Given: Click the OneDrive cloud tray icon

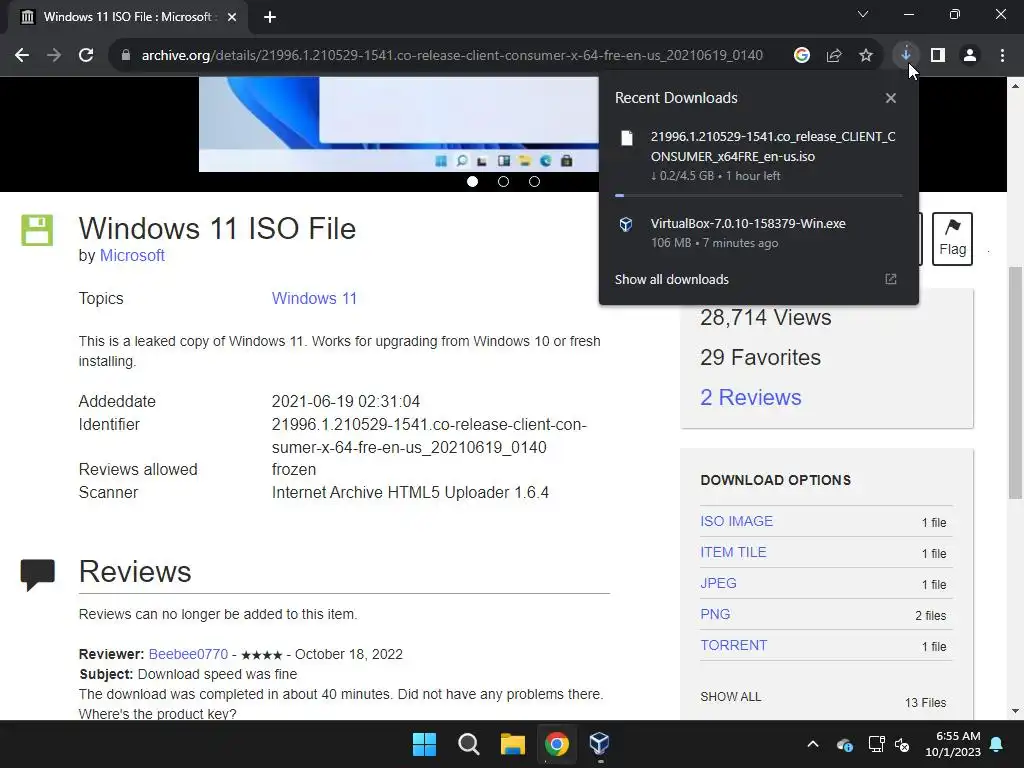Looking at the screenshot, I should (x=844, y=744).
